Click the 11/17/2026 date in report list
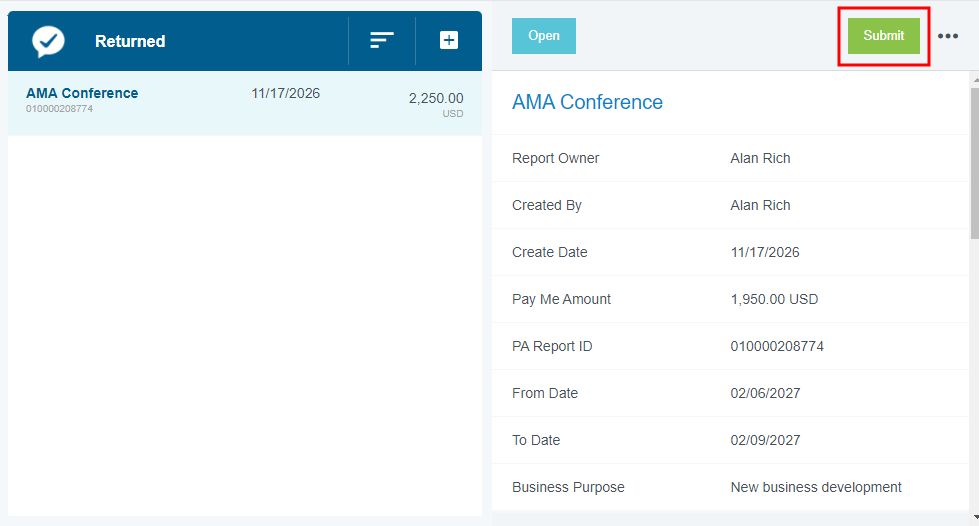 (285, 93)
